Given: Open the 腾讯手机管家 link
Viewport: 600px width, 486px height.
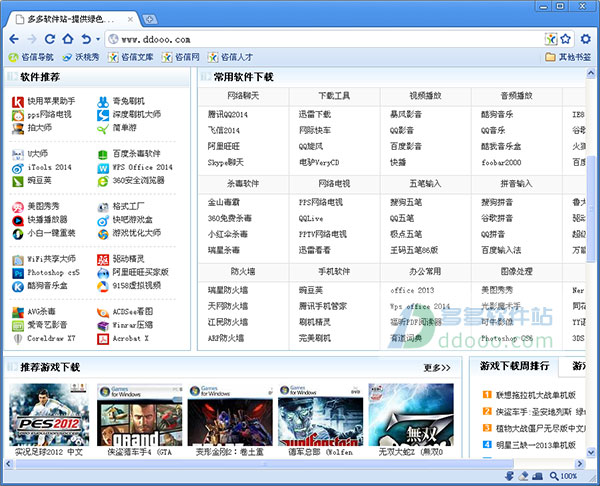Looking at the screenshot, I should [x=323, y=306].
